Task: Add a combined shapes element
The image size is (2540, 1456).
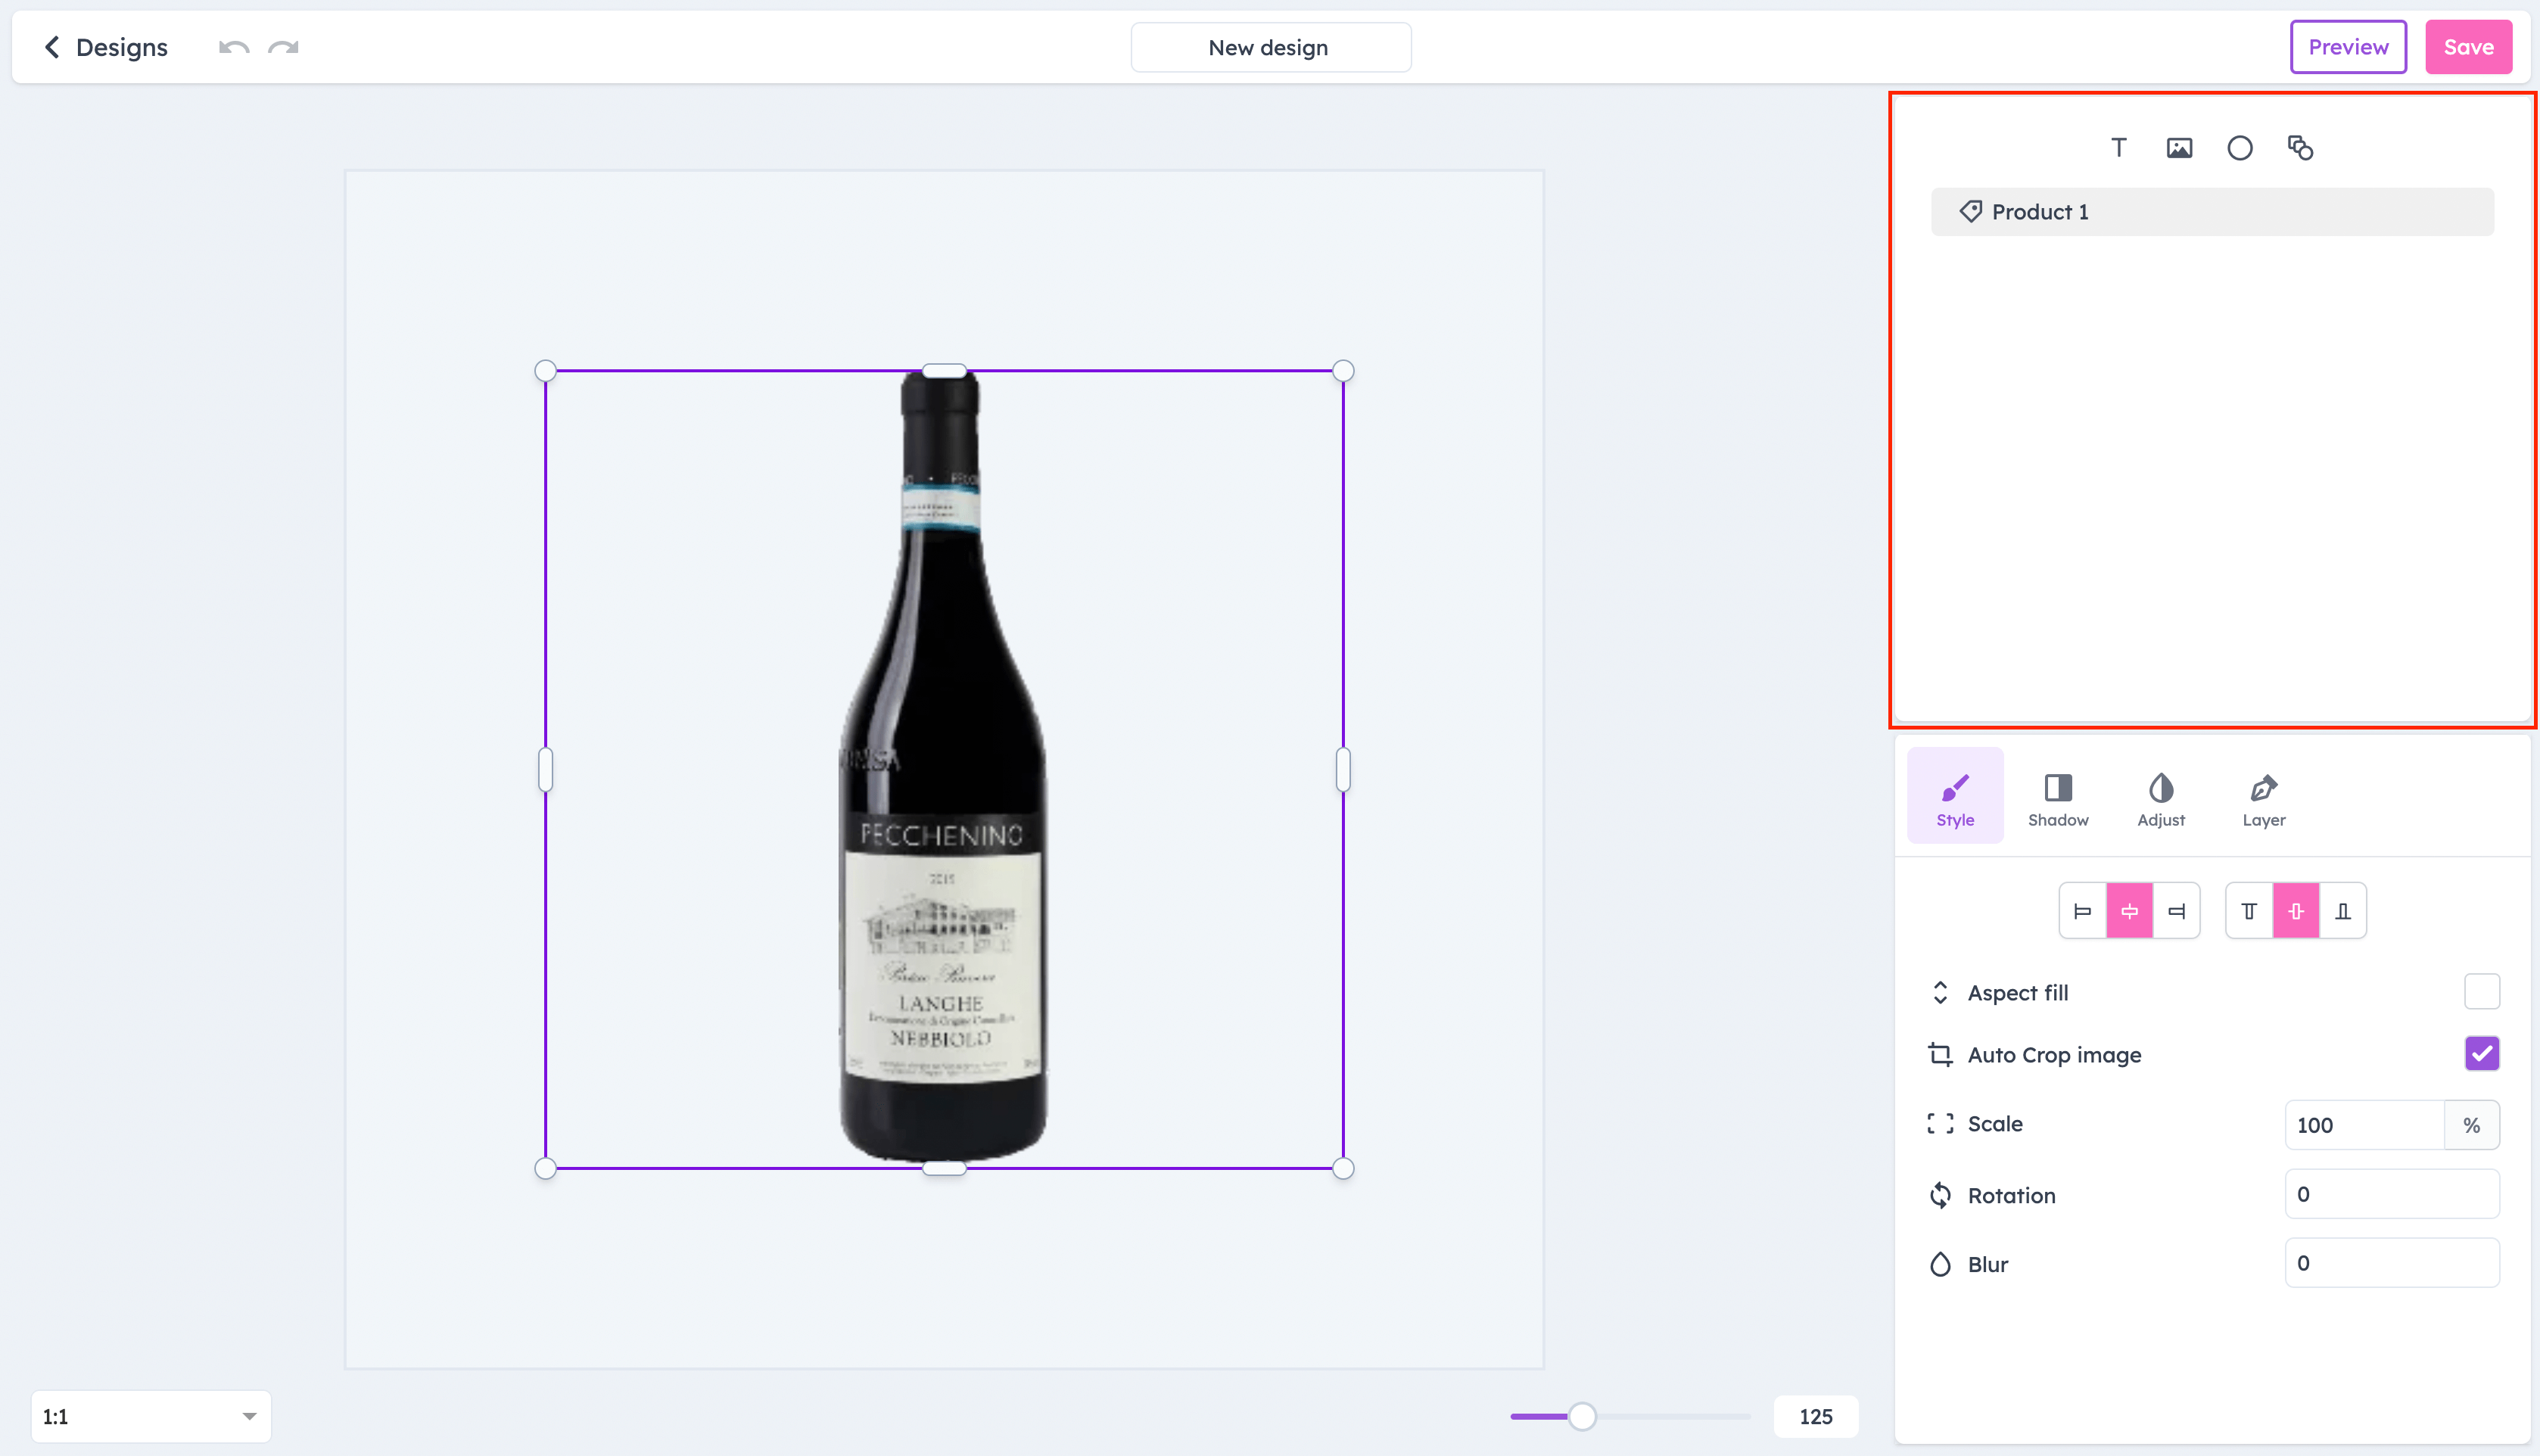Action: pyautogui.click(x=2300, y=148)
